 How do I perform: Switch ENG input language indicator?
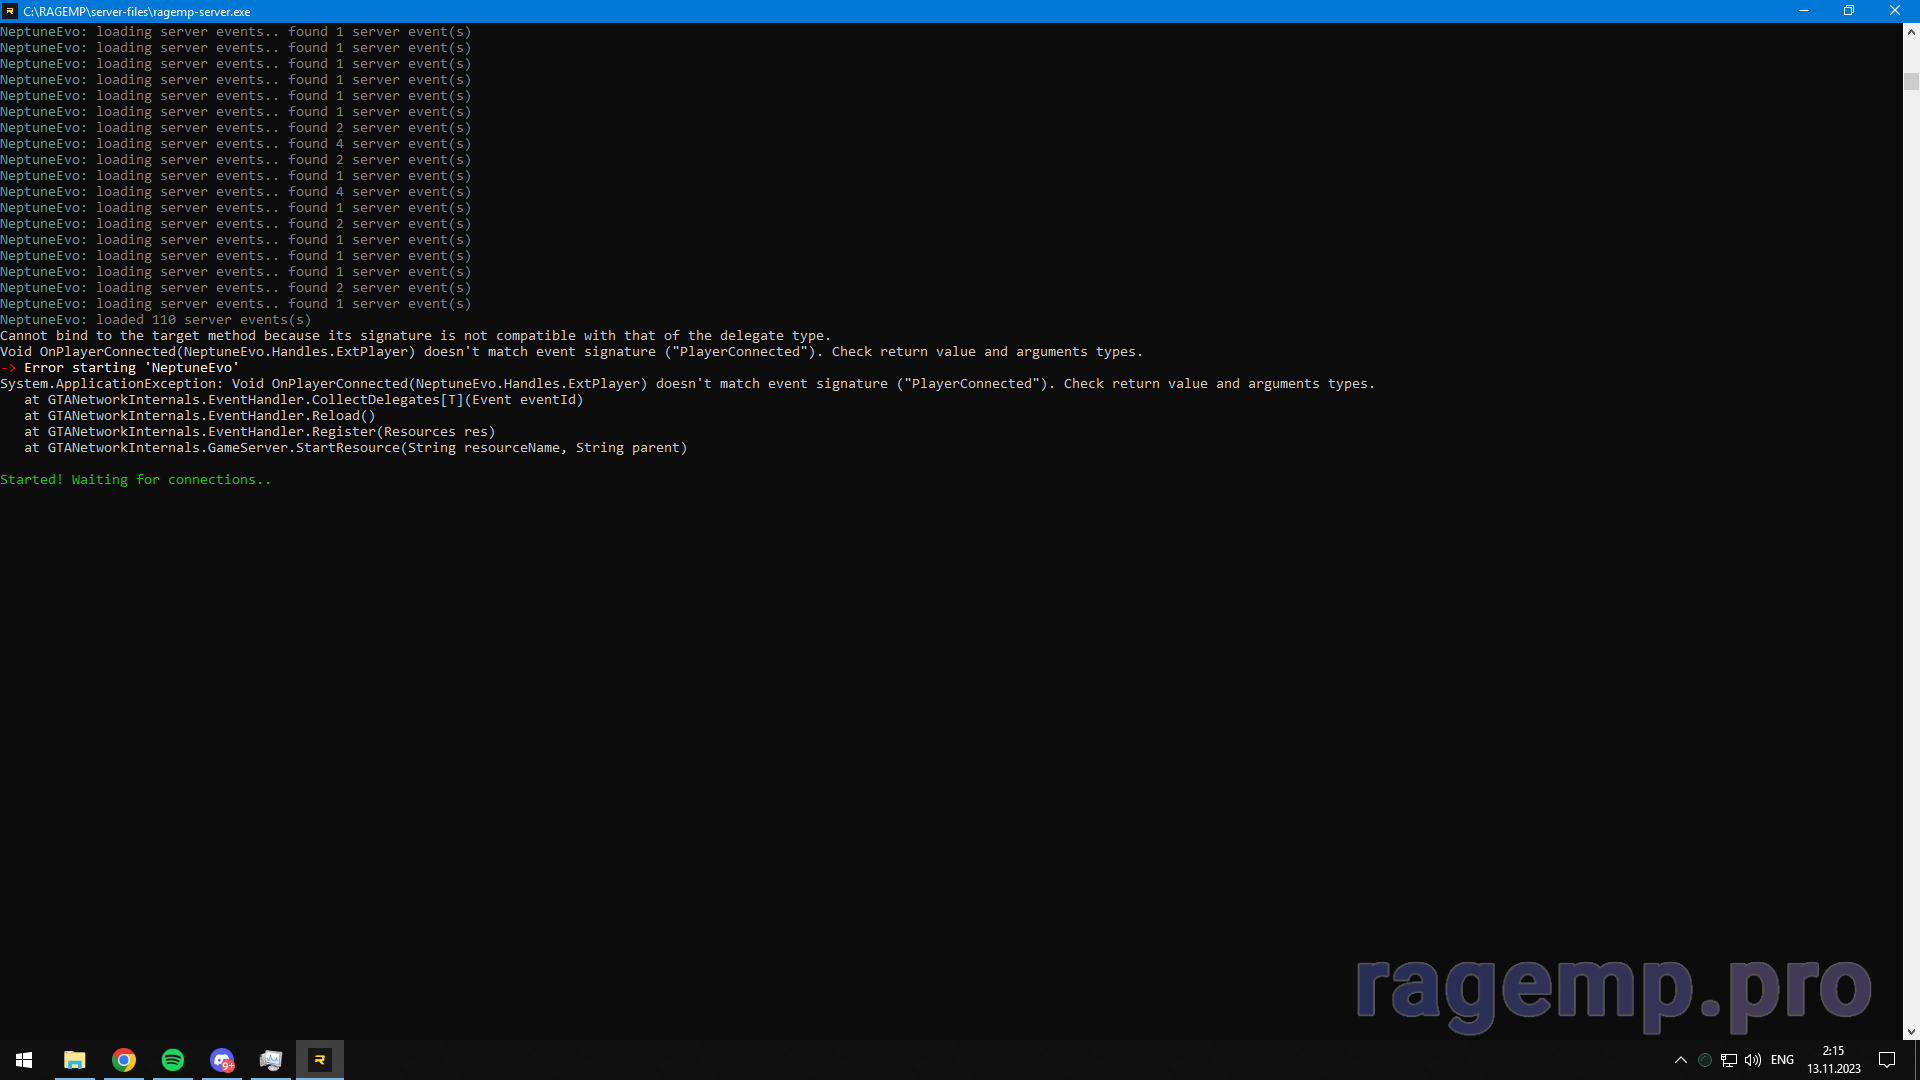[x=1782, y=1060]
